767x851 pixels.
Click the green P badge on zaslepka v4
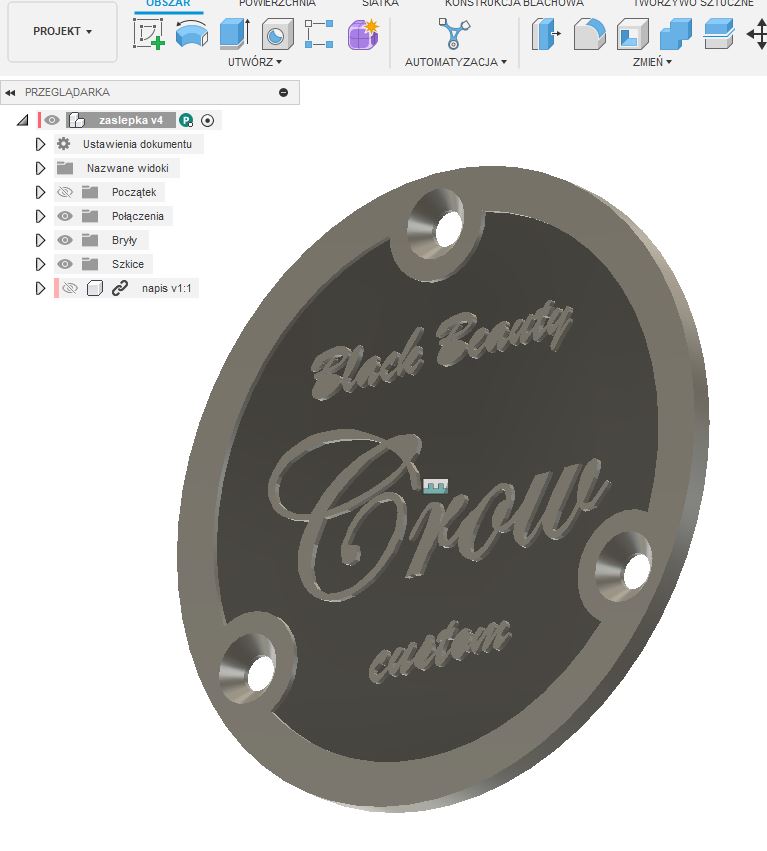[186, 120]
